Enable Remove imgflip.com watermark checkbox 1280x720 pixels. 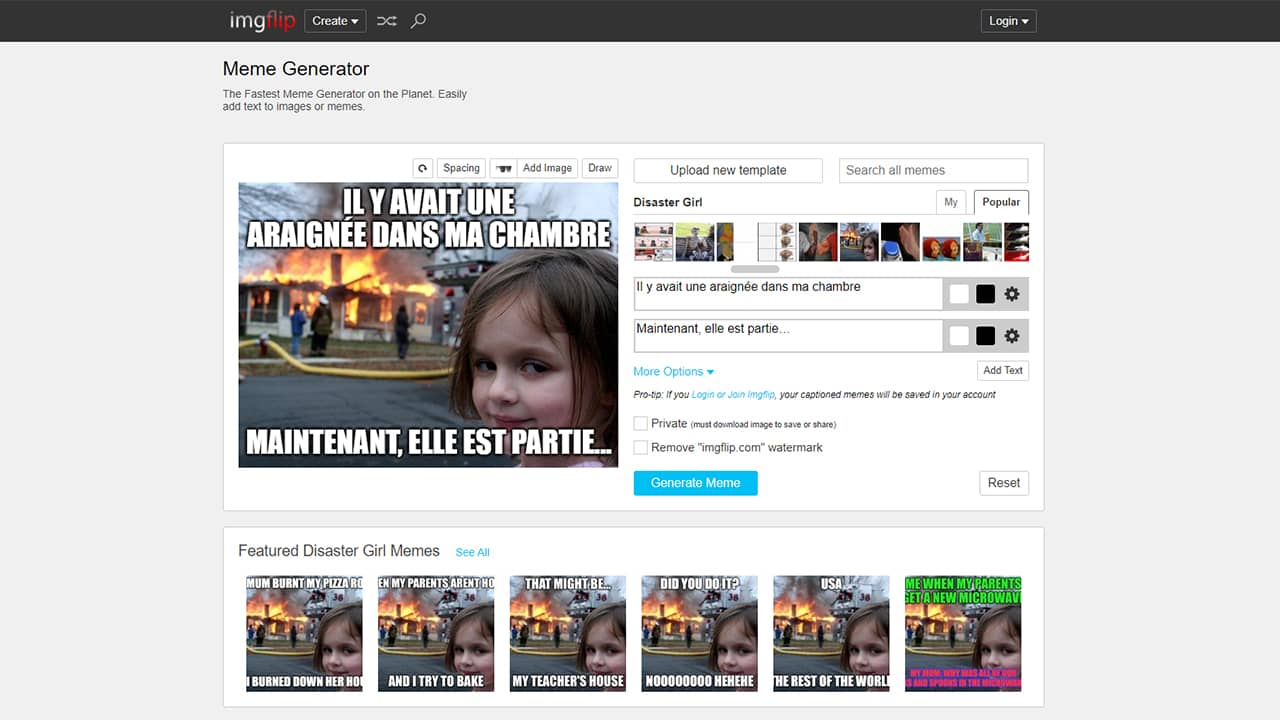(640, 447)
